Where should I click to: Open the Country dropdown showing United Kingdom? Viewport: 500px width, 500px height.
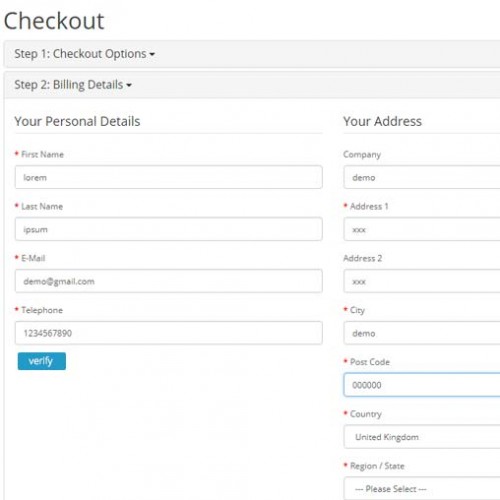422,437
